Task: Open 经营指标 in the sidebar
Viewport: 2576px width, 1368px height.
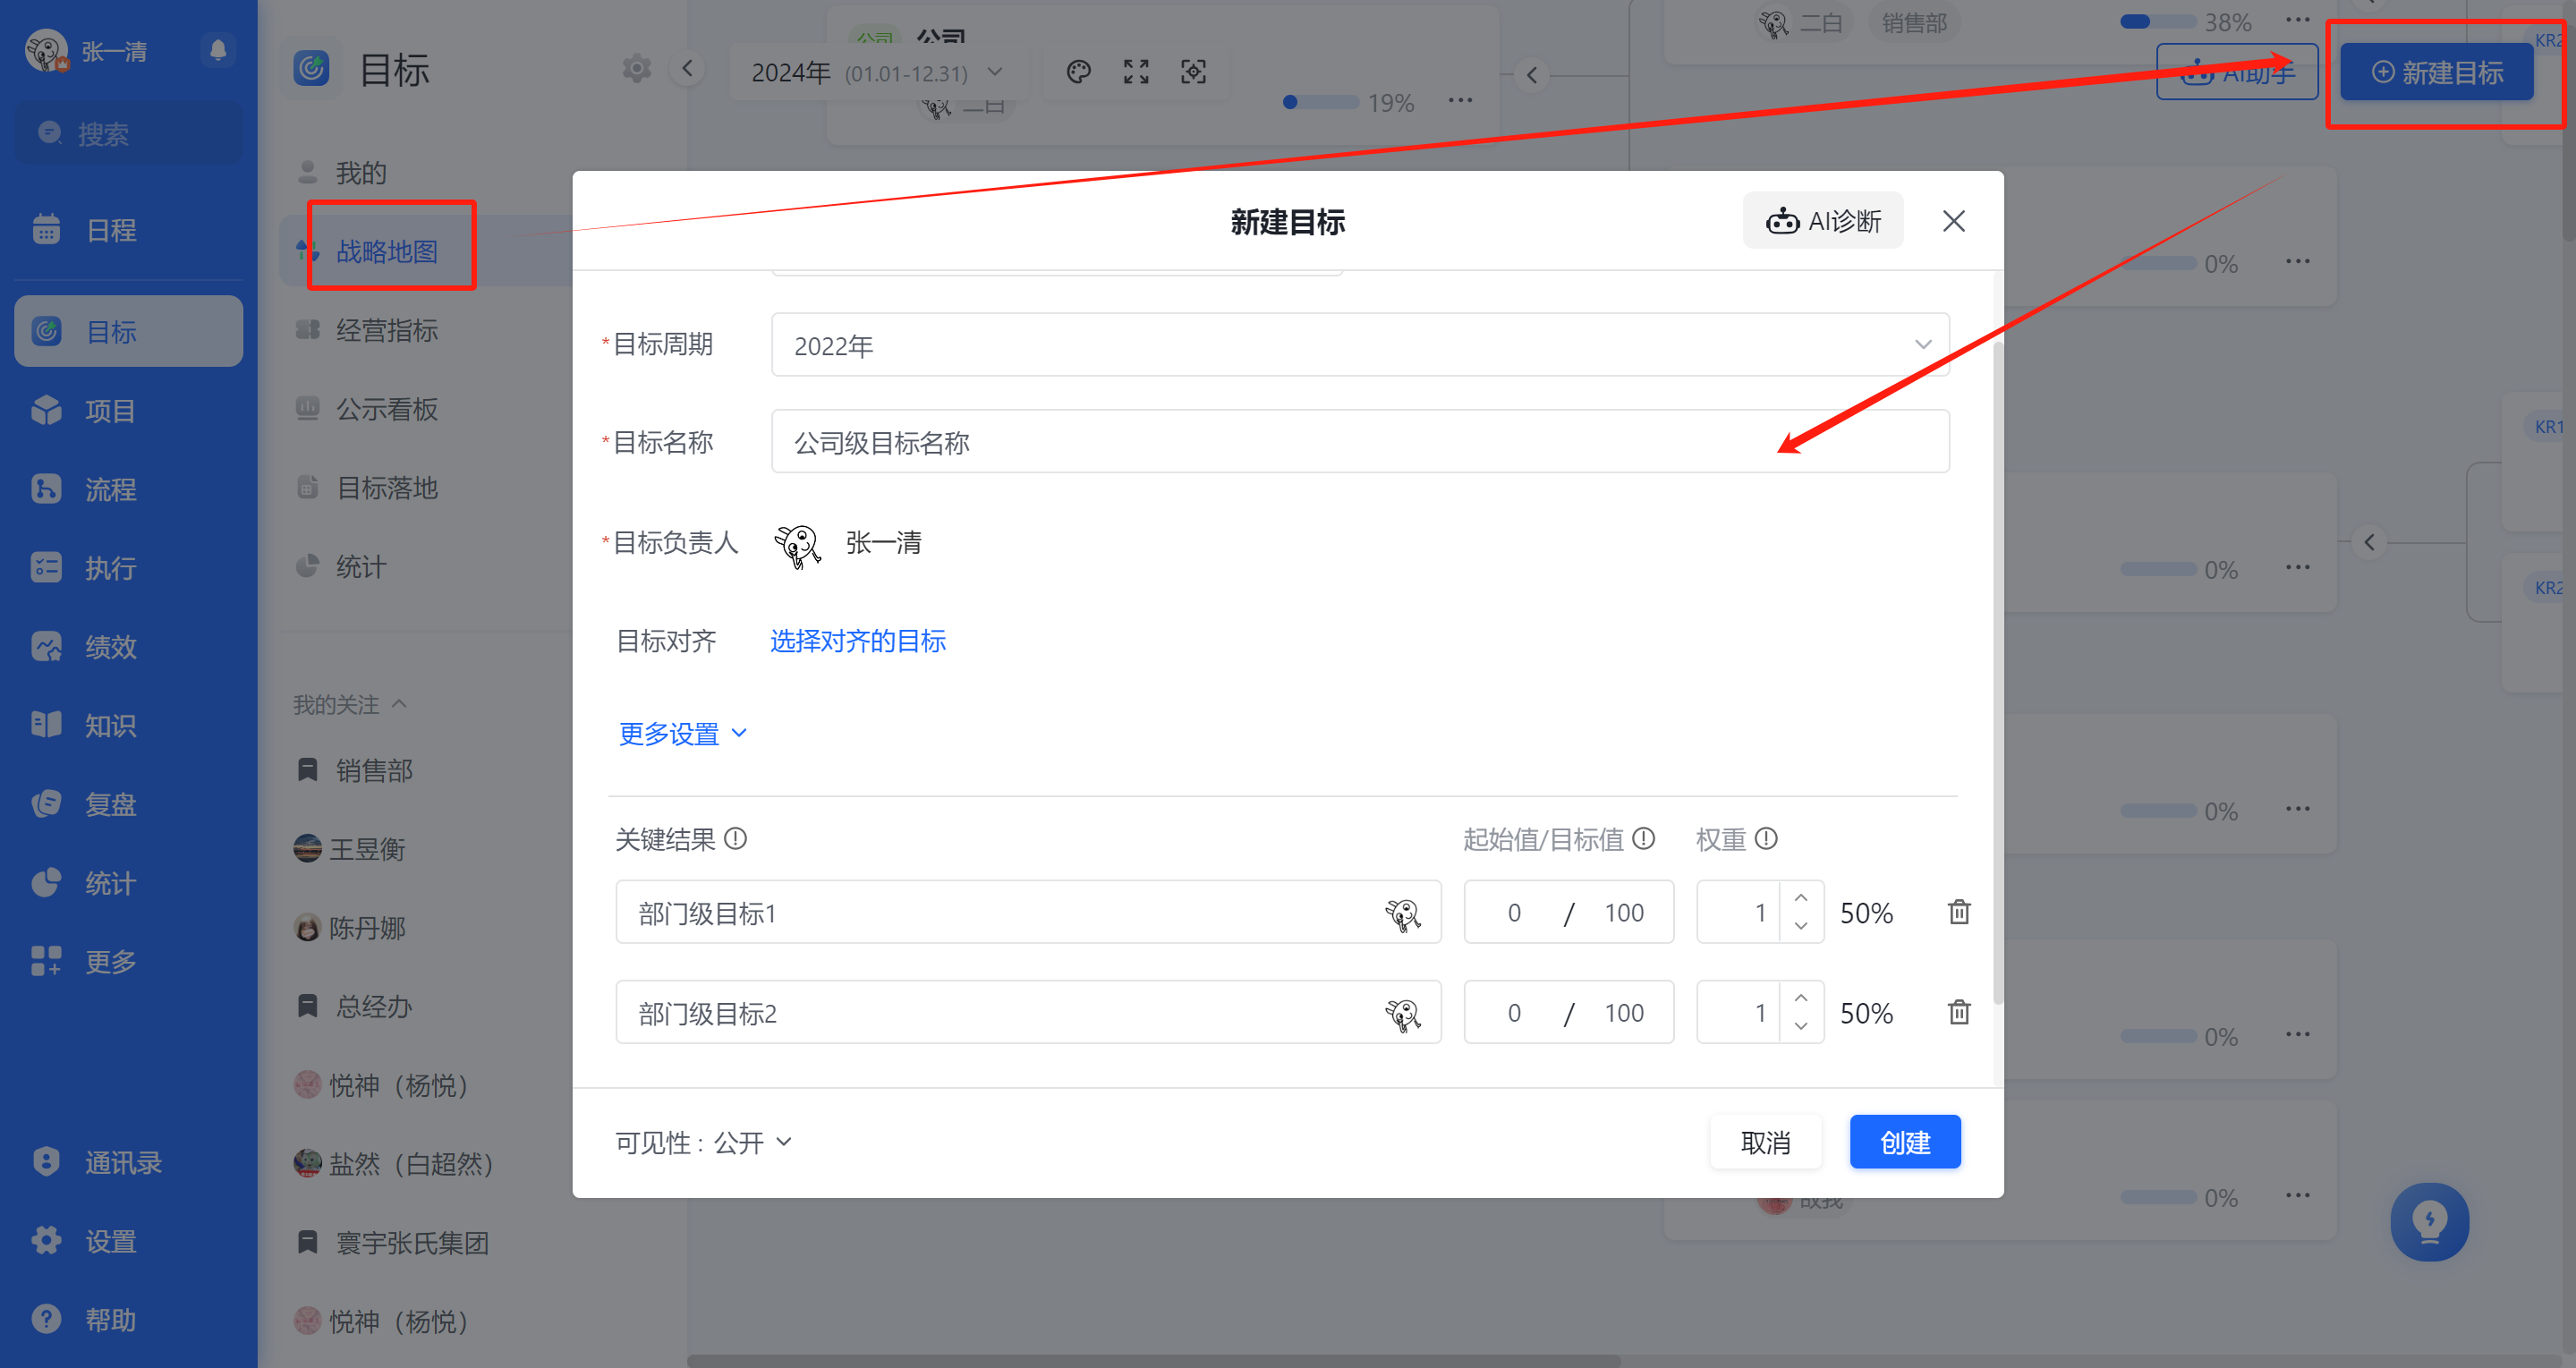Action: [387, 330]
